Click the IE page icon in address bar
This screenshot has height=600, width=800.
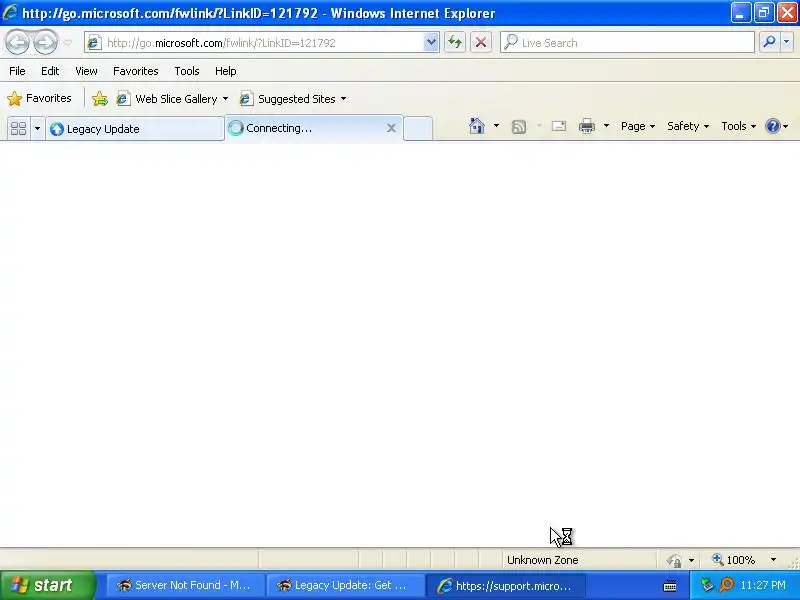pos(94,43)
